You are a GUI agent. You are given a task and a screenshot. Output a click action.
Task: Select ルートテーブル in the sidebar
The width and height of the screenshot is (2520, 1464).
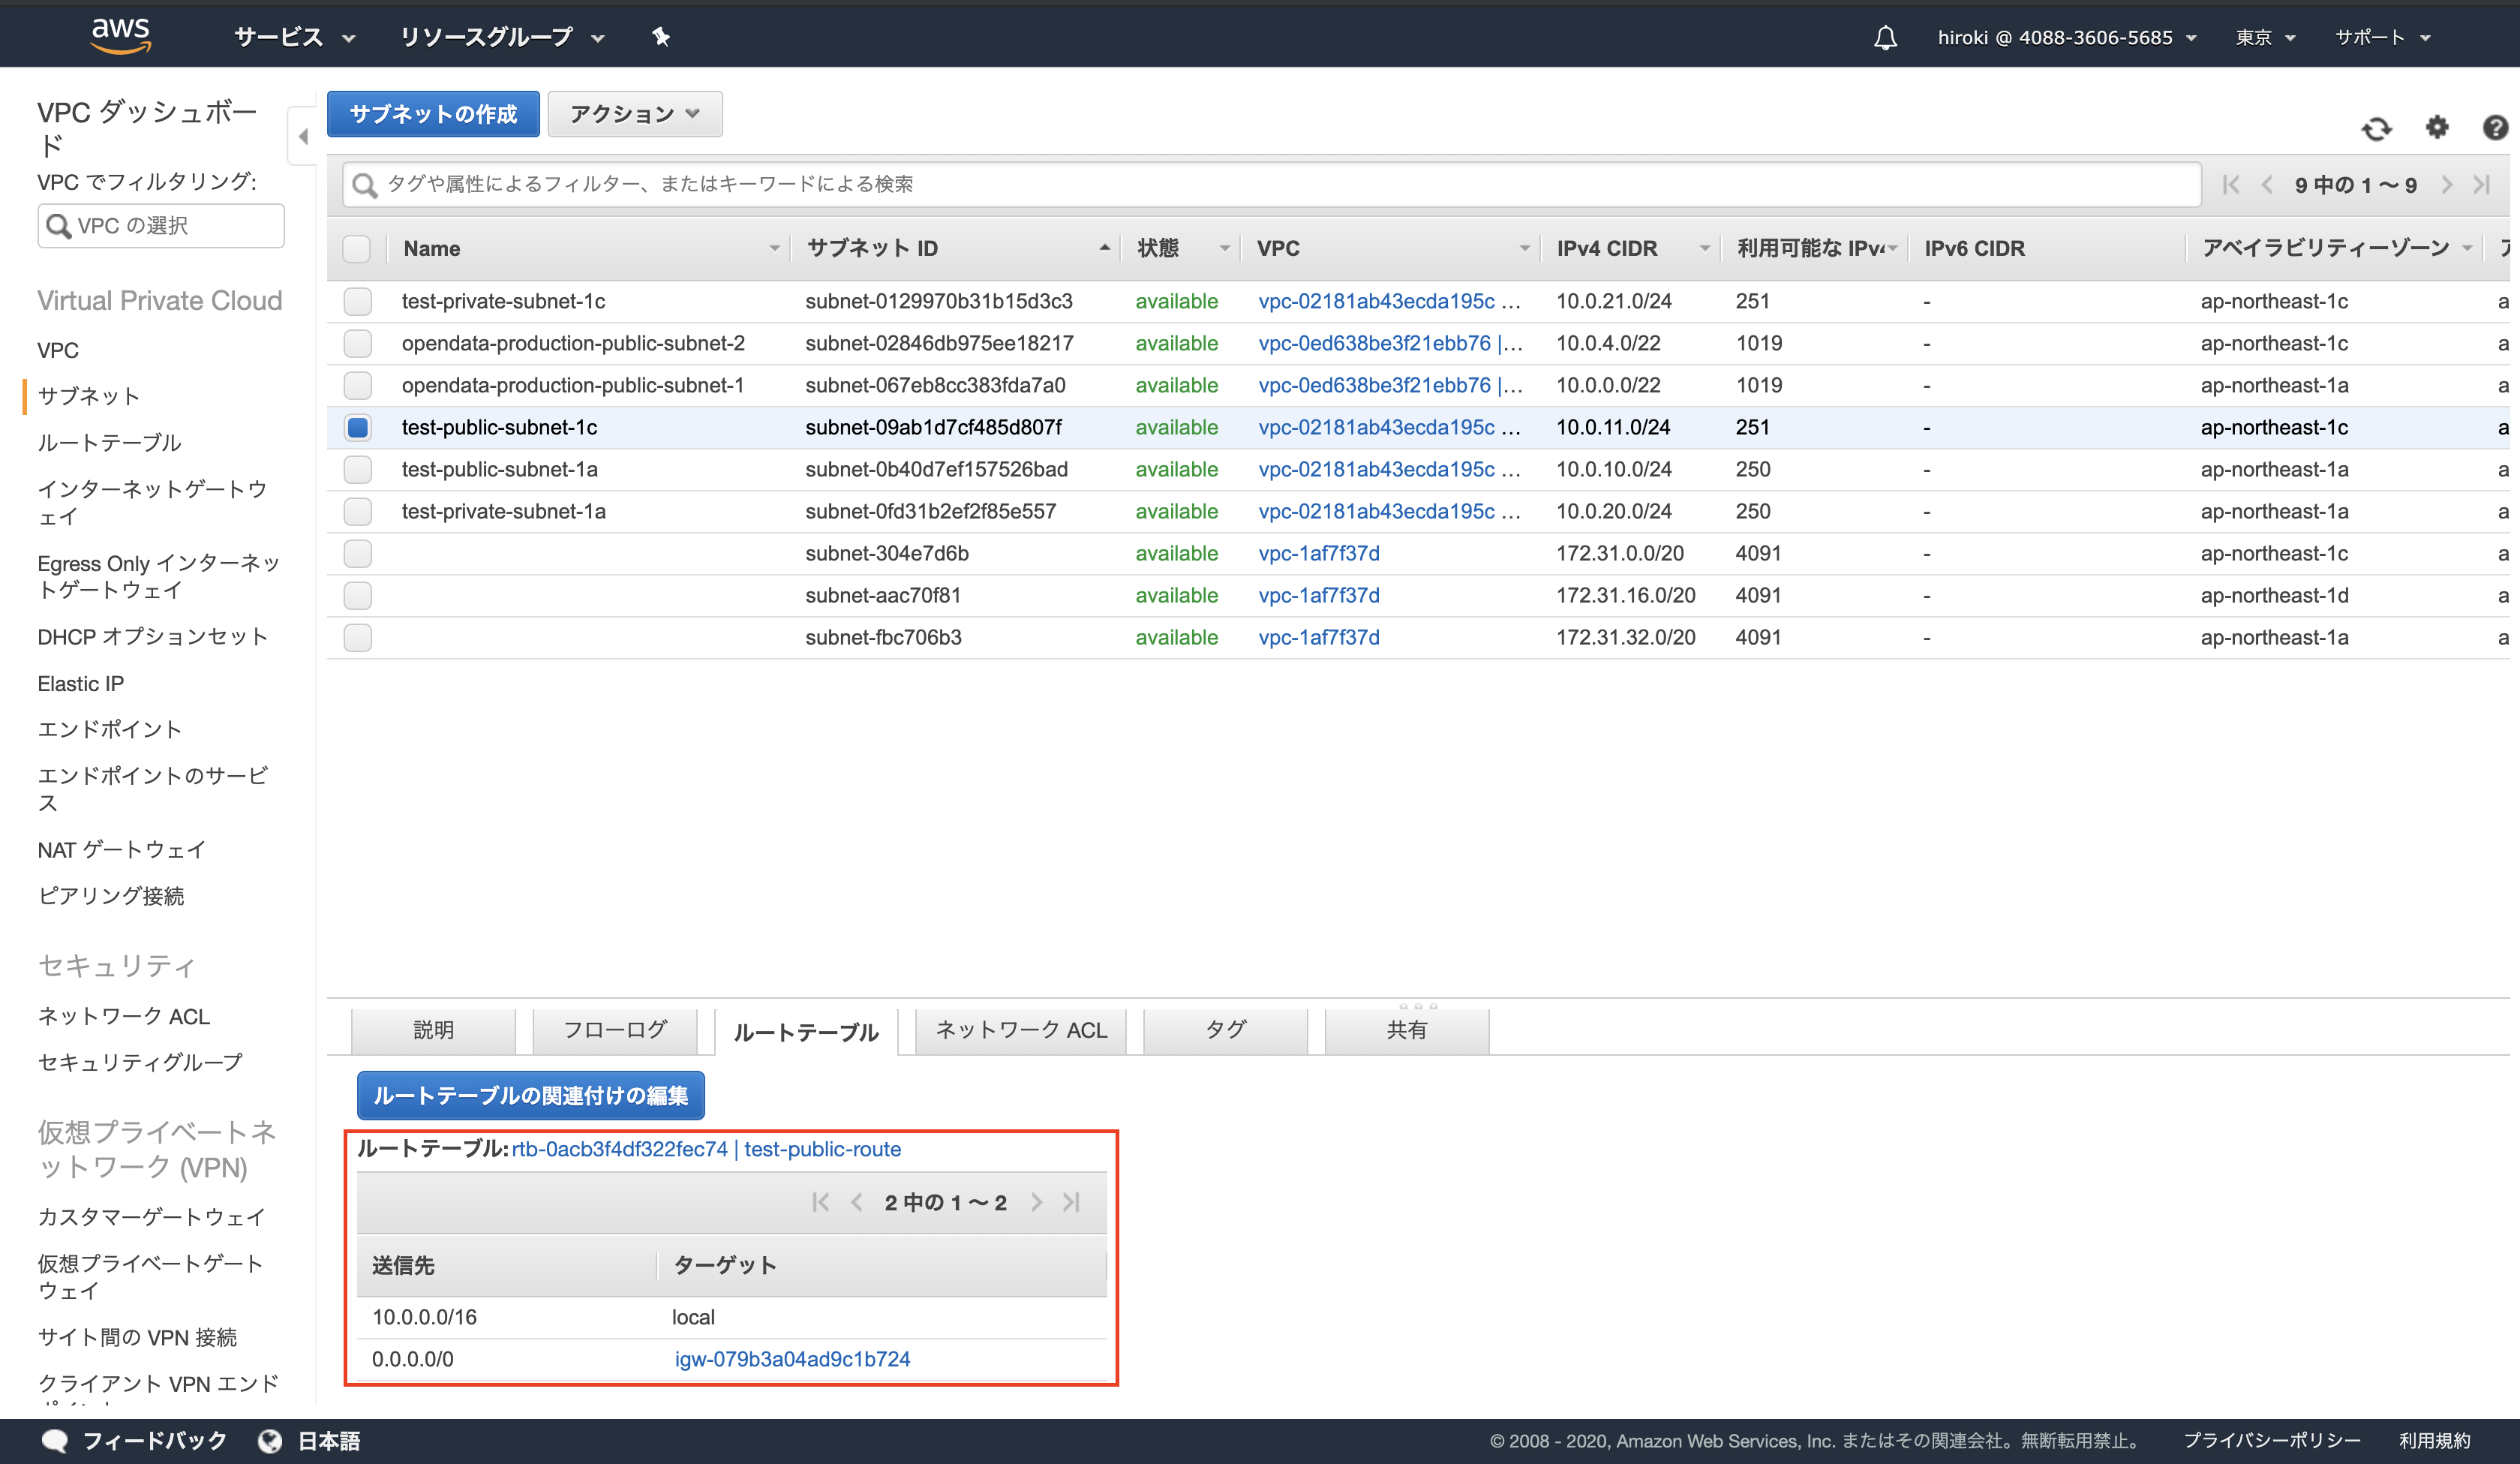110,442
